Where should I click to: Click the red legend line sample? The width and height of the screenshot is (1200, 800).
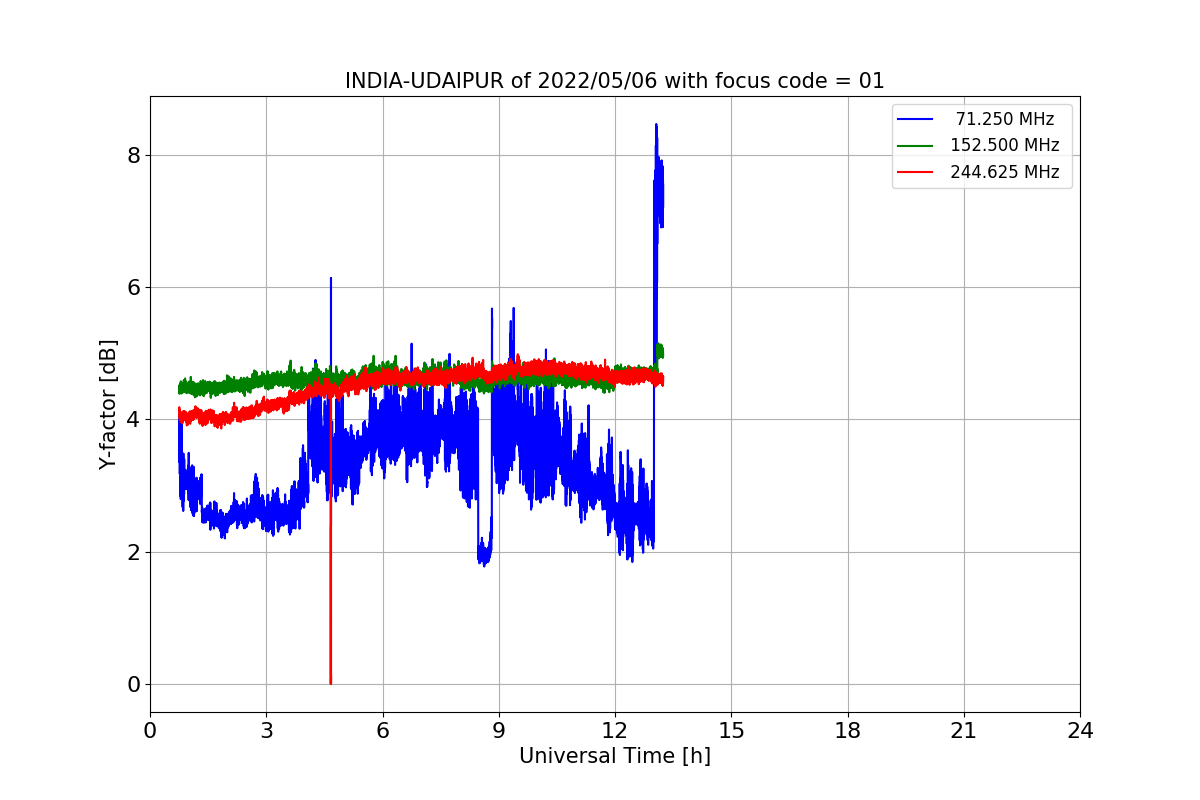(915, 172)
